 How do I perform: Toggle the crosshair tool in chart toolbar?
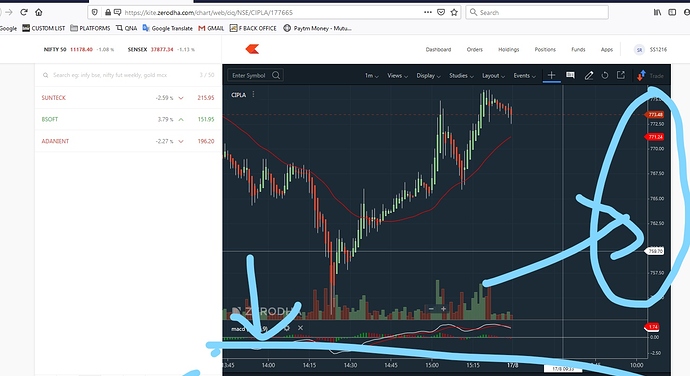coord(551,75)
